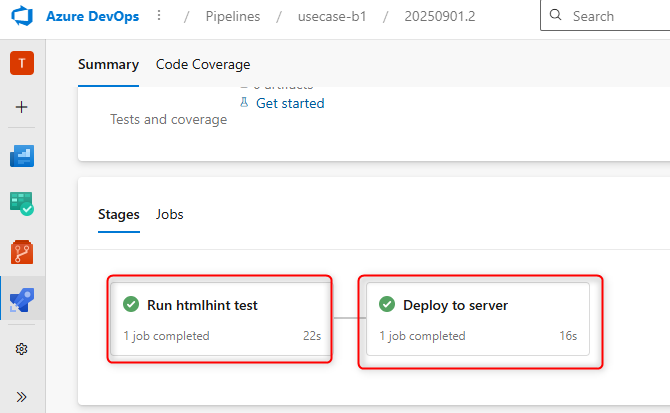Select the Summary tab
The height and width of the screenshot is (413, 670).
108,65
